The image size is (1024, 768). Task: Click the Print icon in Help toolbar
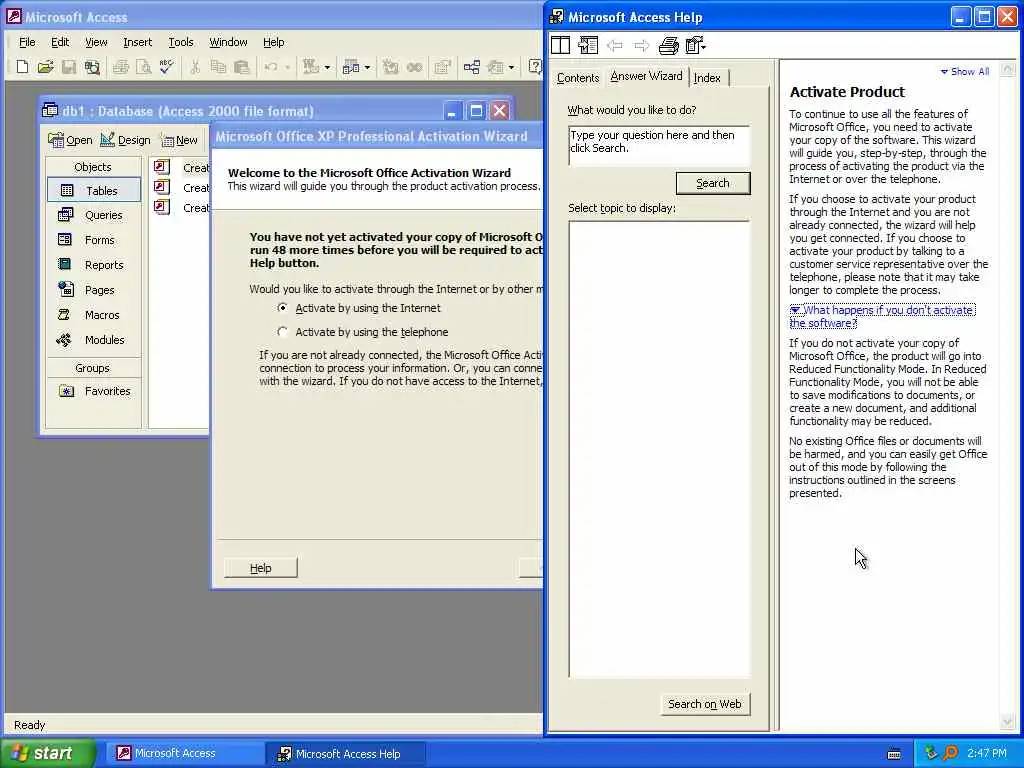click(669, 45)
